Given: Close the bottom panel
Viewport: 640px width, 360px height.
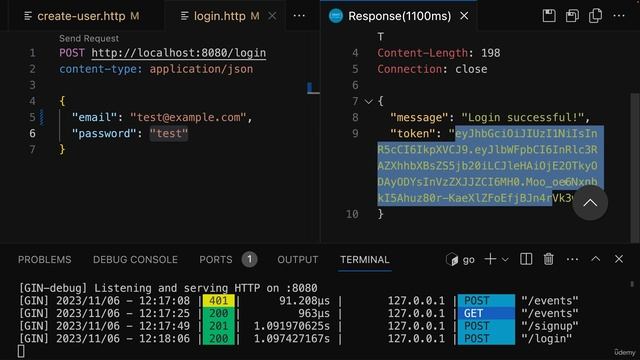Looking at the screenshot, I should 619,259.
